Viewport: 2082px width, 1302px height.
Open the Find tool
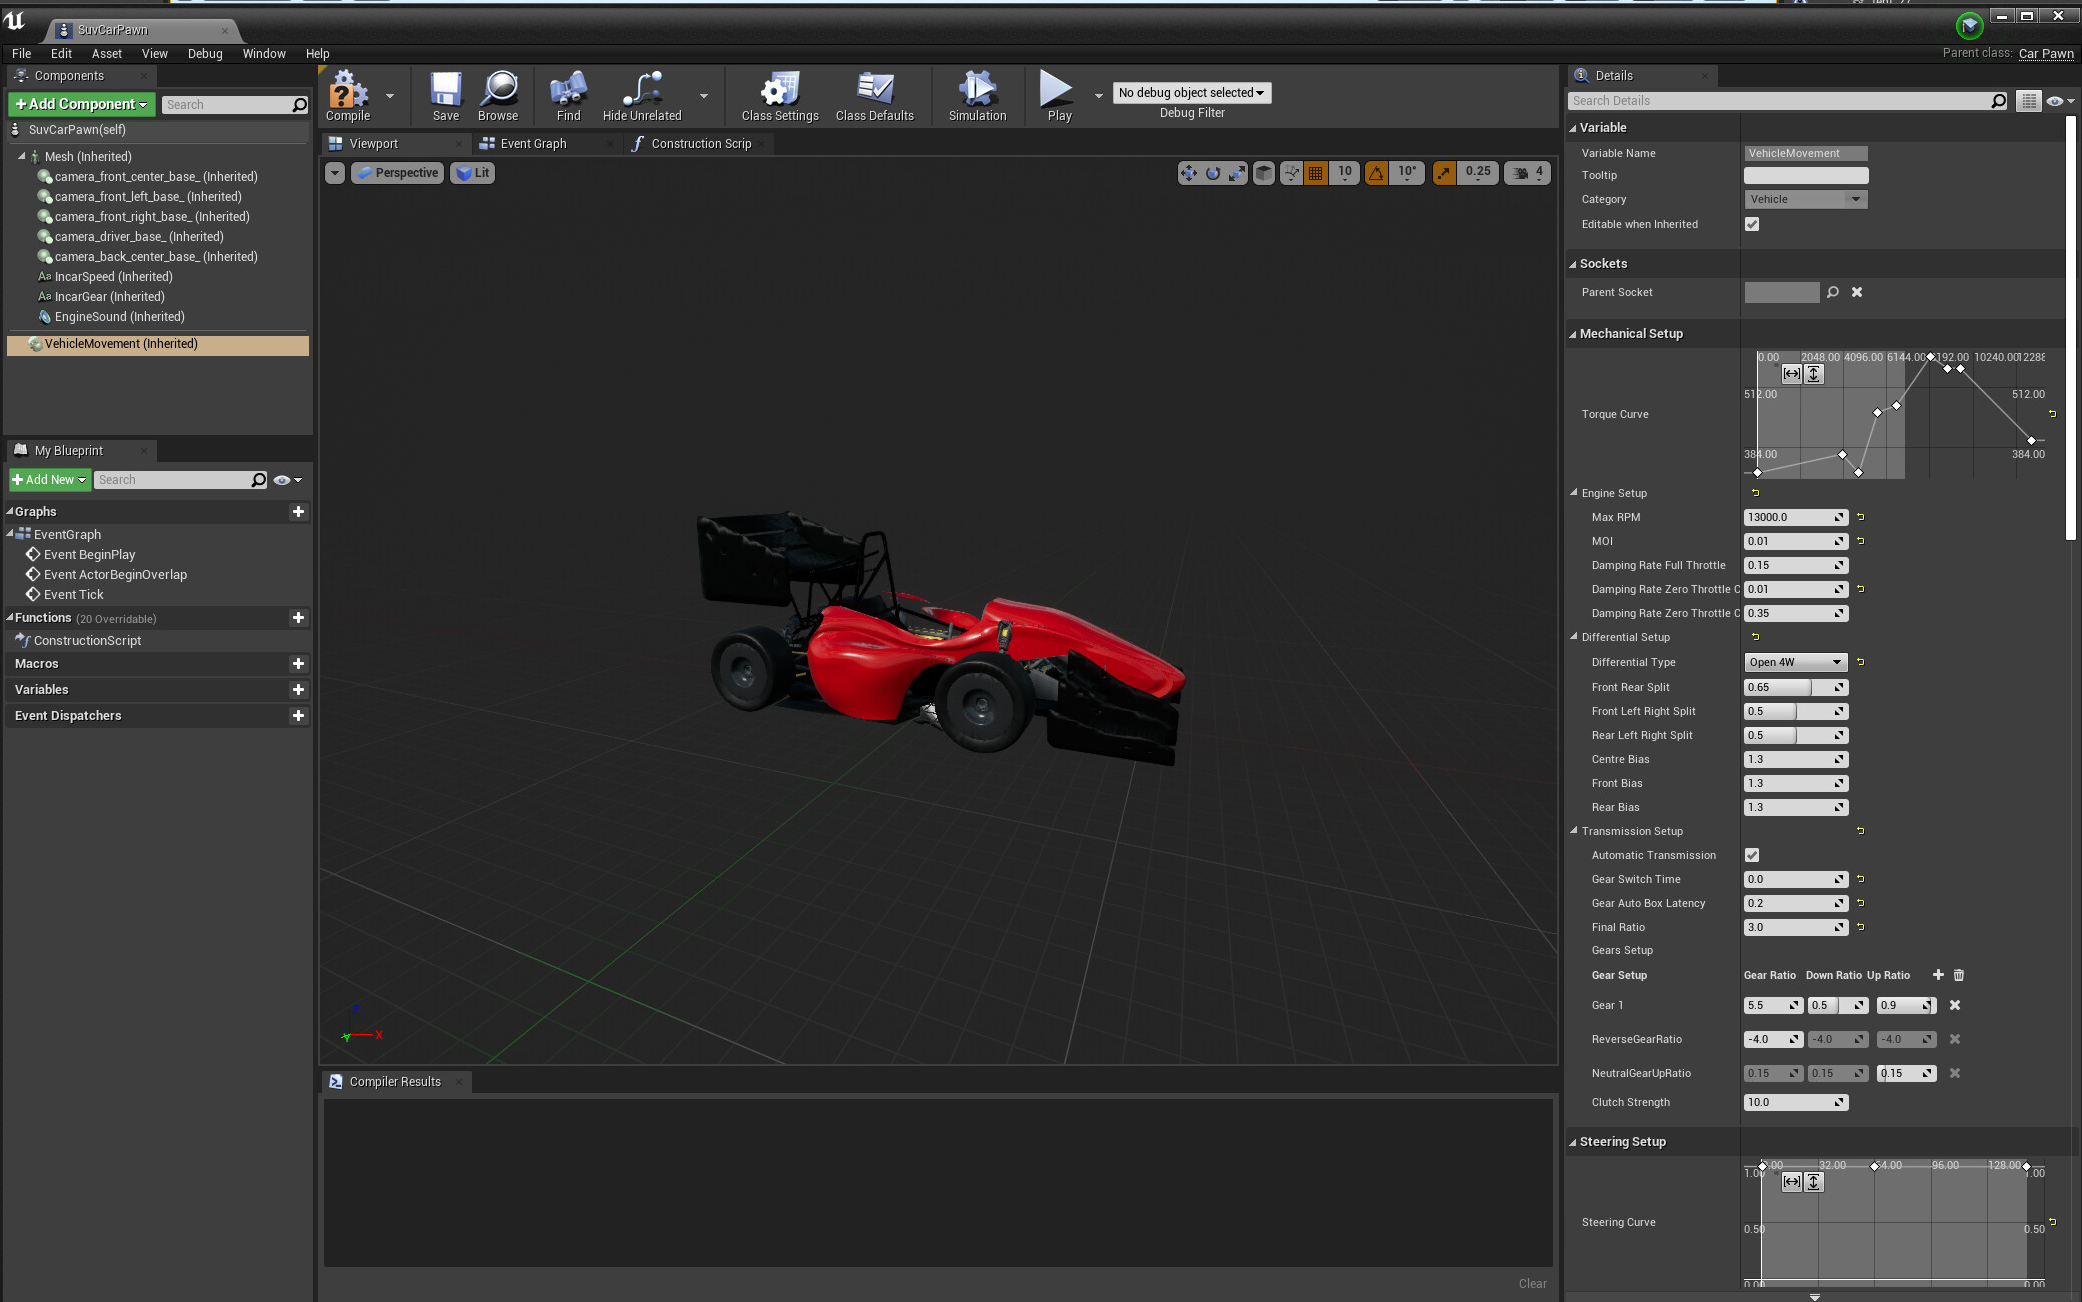[568, 96]
